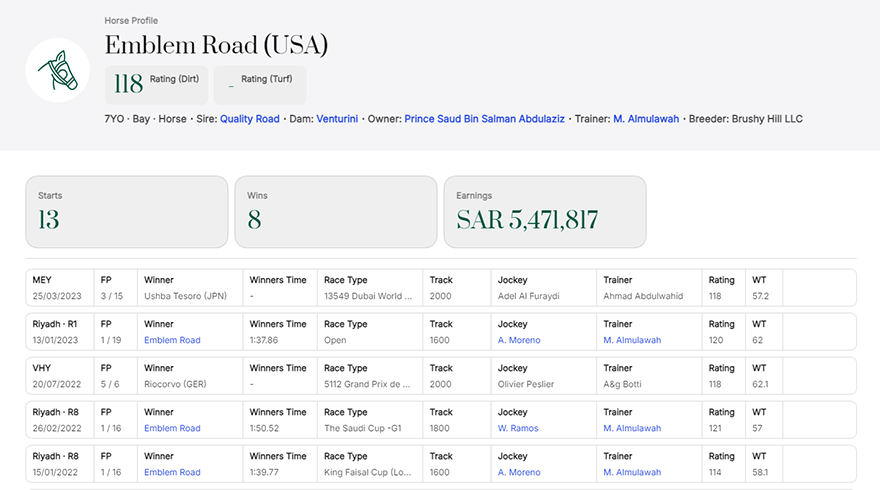The width and height of the screenshot is (880, 490).
Task: Select the Wins statistics card
Action: click(335, 212)
